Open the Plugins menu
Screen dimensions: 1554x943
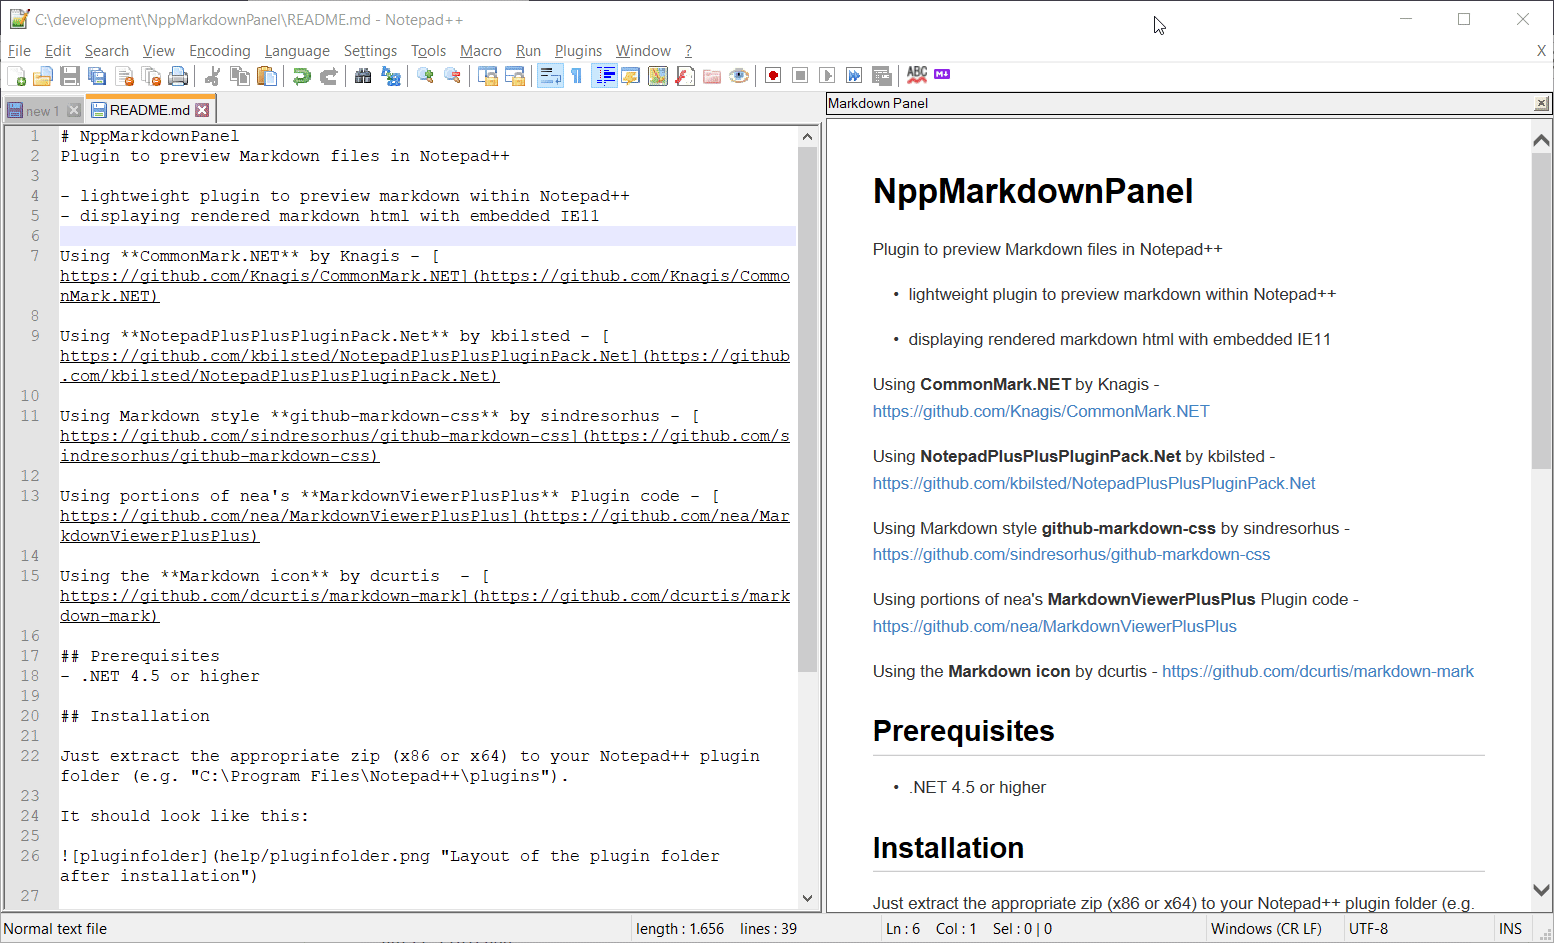578,51
